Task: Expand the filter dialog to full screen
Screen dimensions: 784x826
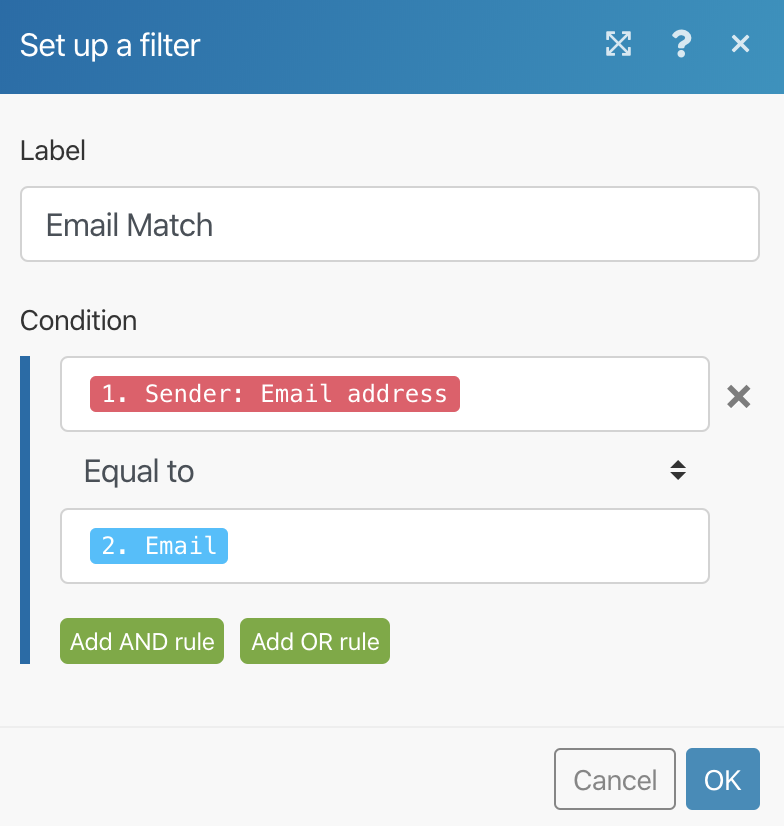Action: tap(618, 44)
